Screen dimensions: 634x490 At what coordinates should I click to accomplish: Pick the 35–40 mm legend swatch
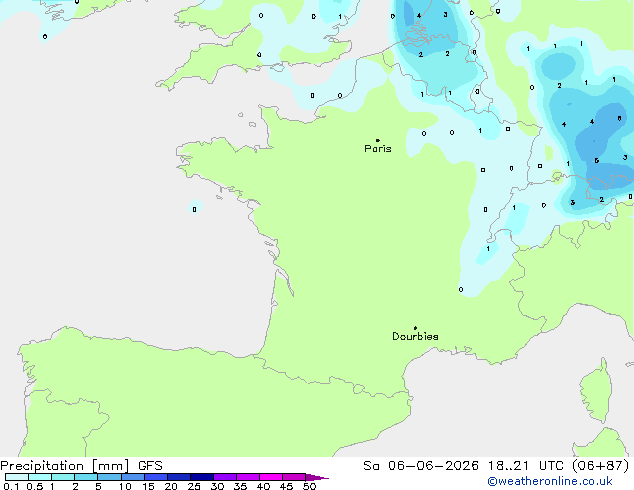click(248, 477)
